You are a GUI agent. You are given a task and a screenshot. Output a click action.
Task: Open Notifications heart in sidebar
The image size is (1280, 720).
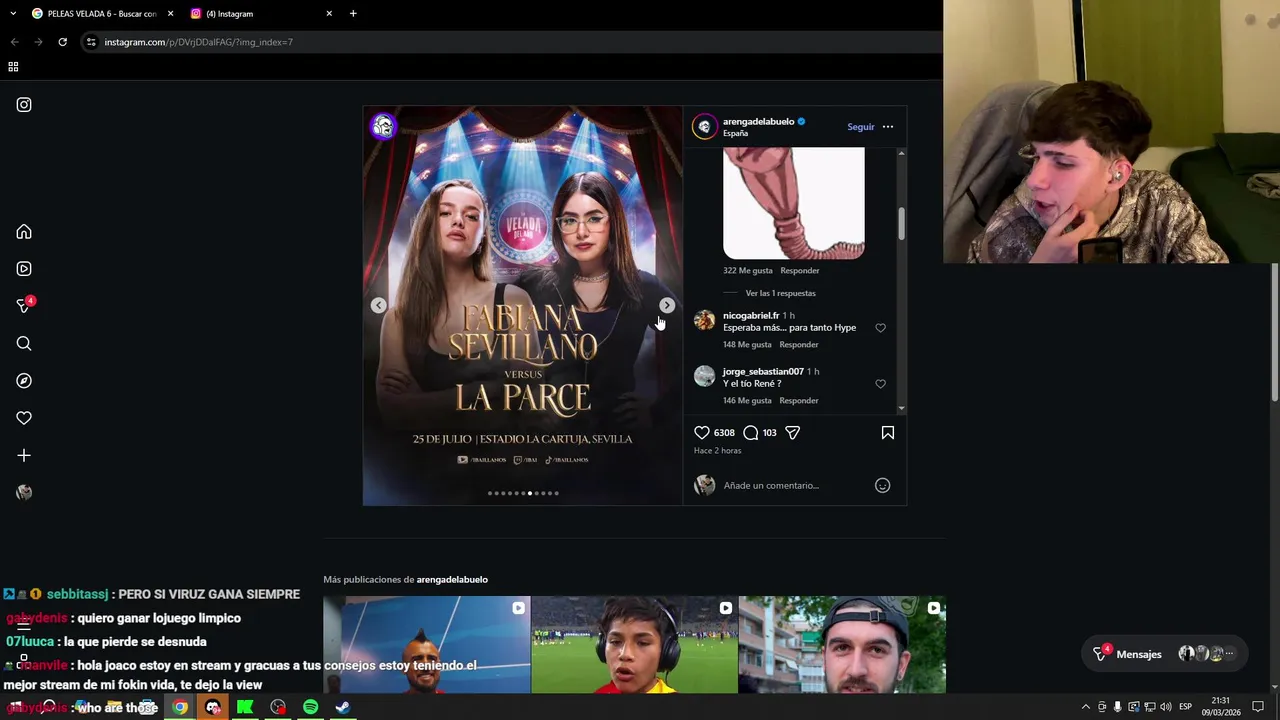(24, 418)
